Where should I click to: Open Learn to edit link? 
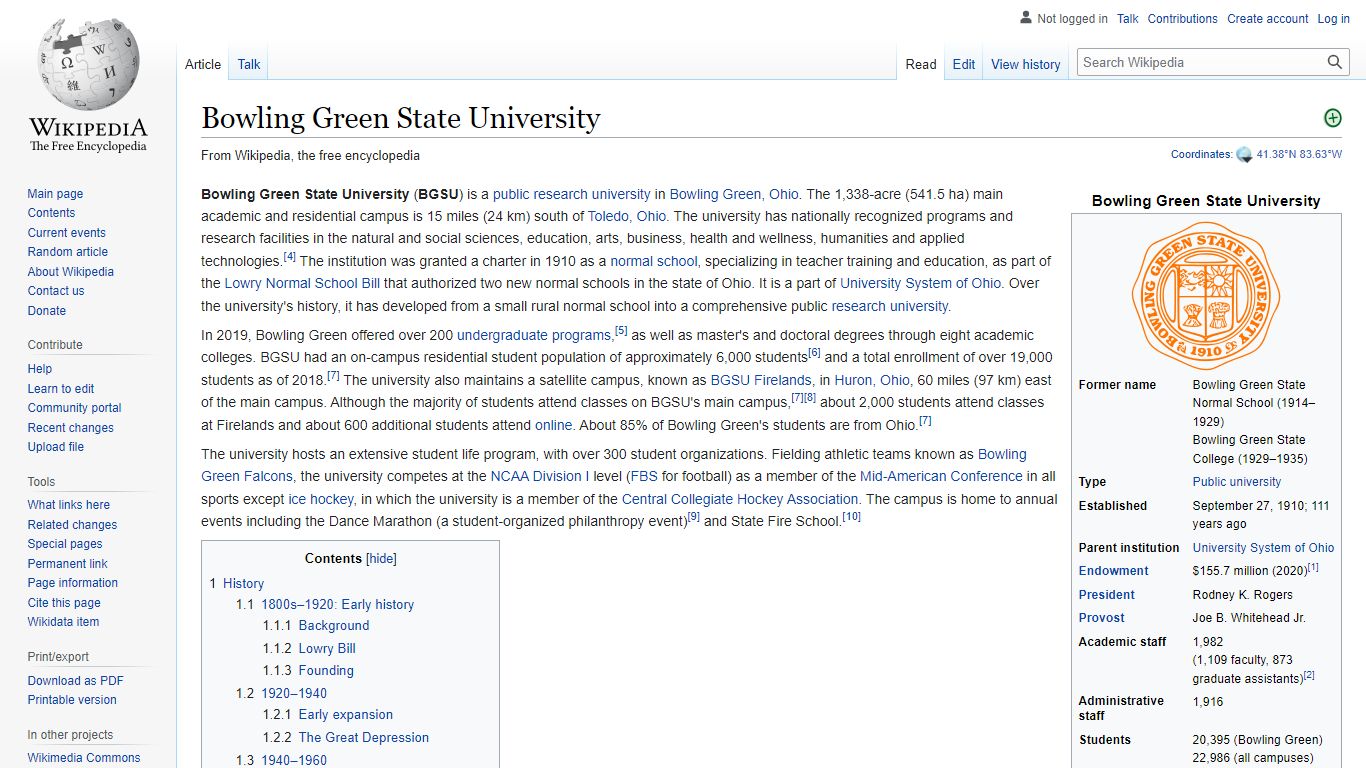[61, 389]
